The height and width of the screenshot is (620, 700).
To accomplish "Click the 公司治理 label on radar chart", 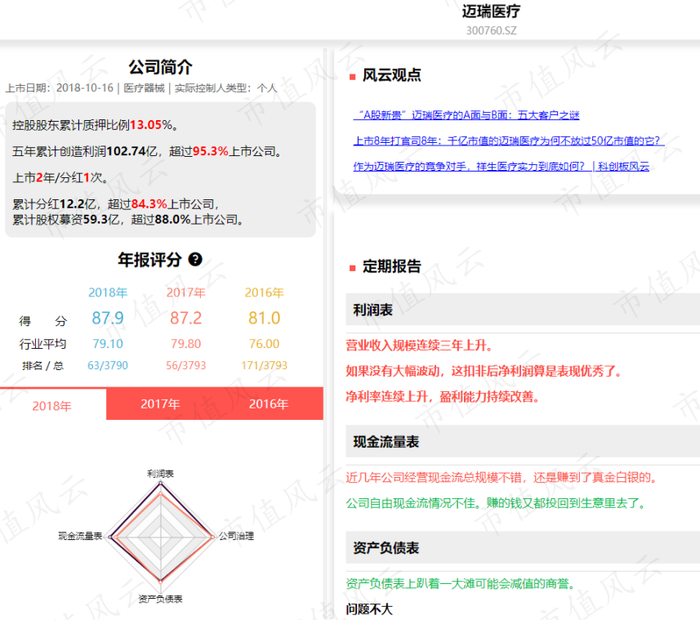I will coord(236,536).
